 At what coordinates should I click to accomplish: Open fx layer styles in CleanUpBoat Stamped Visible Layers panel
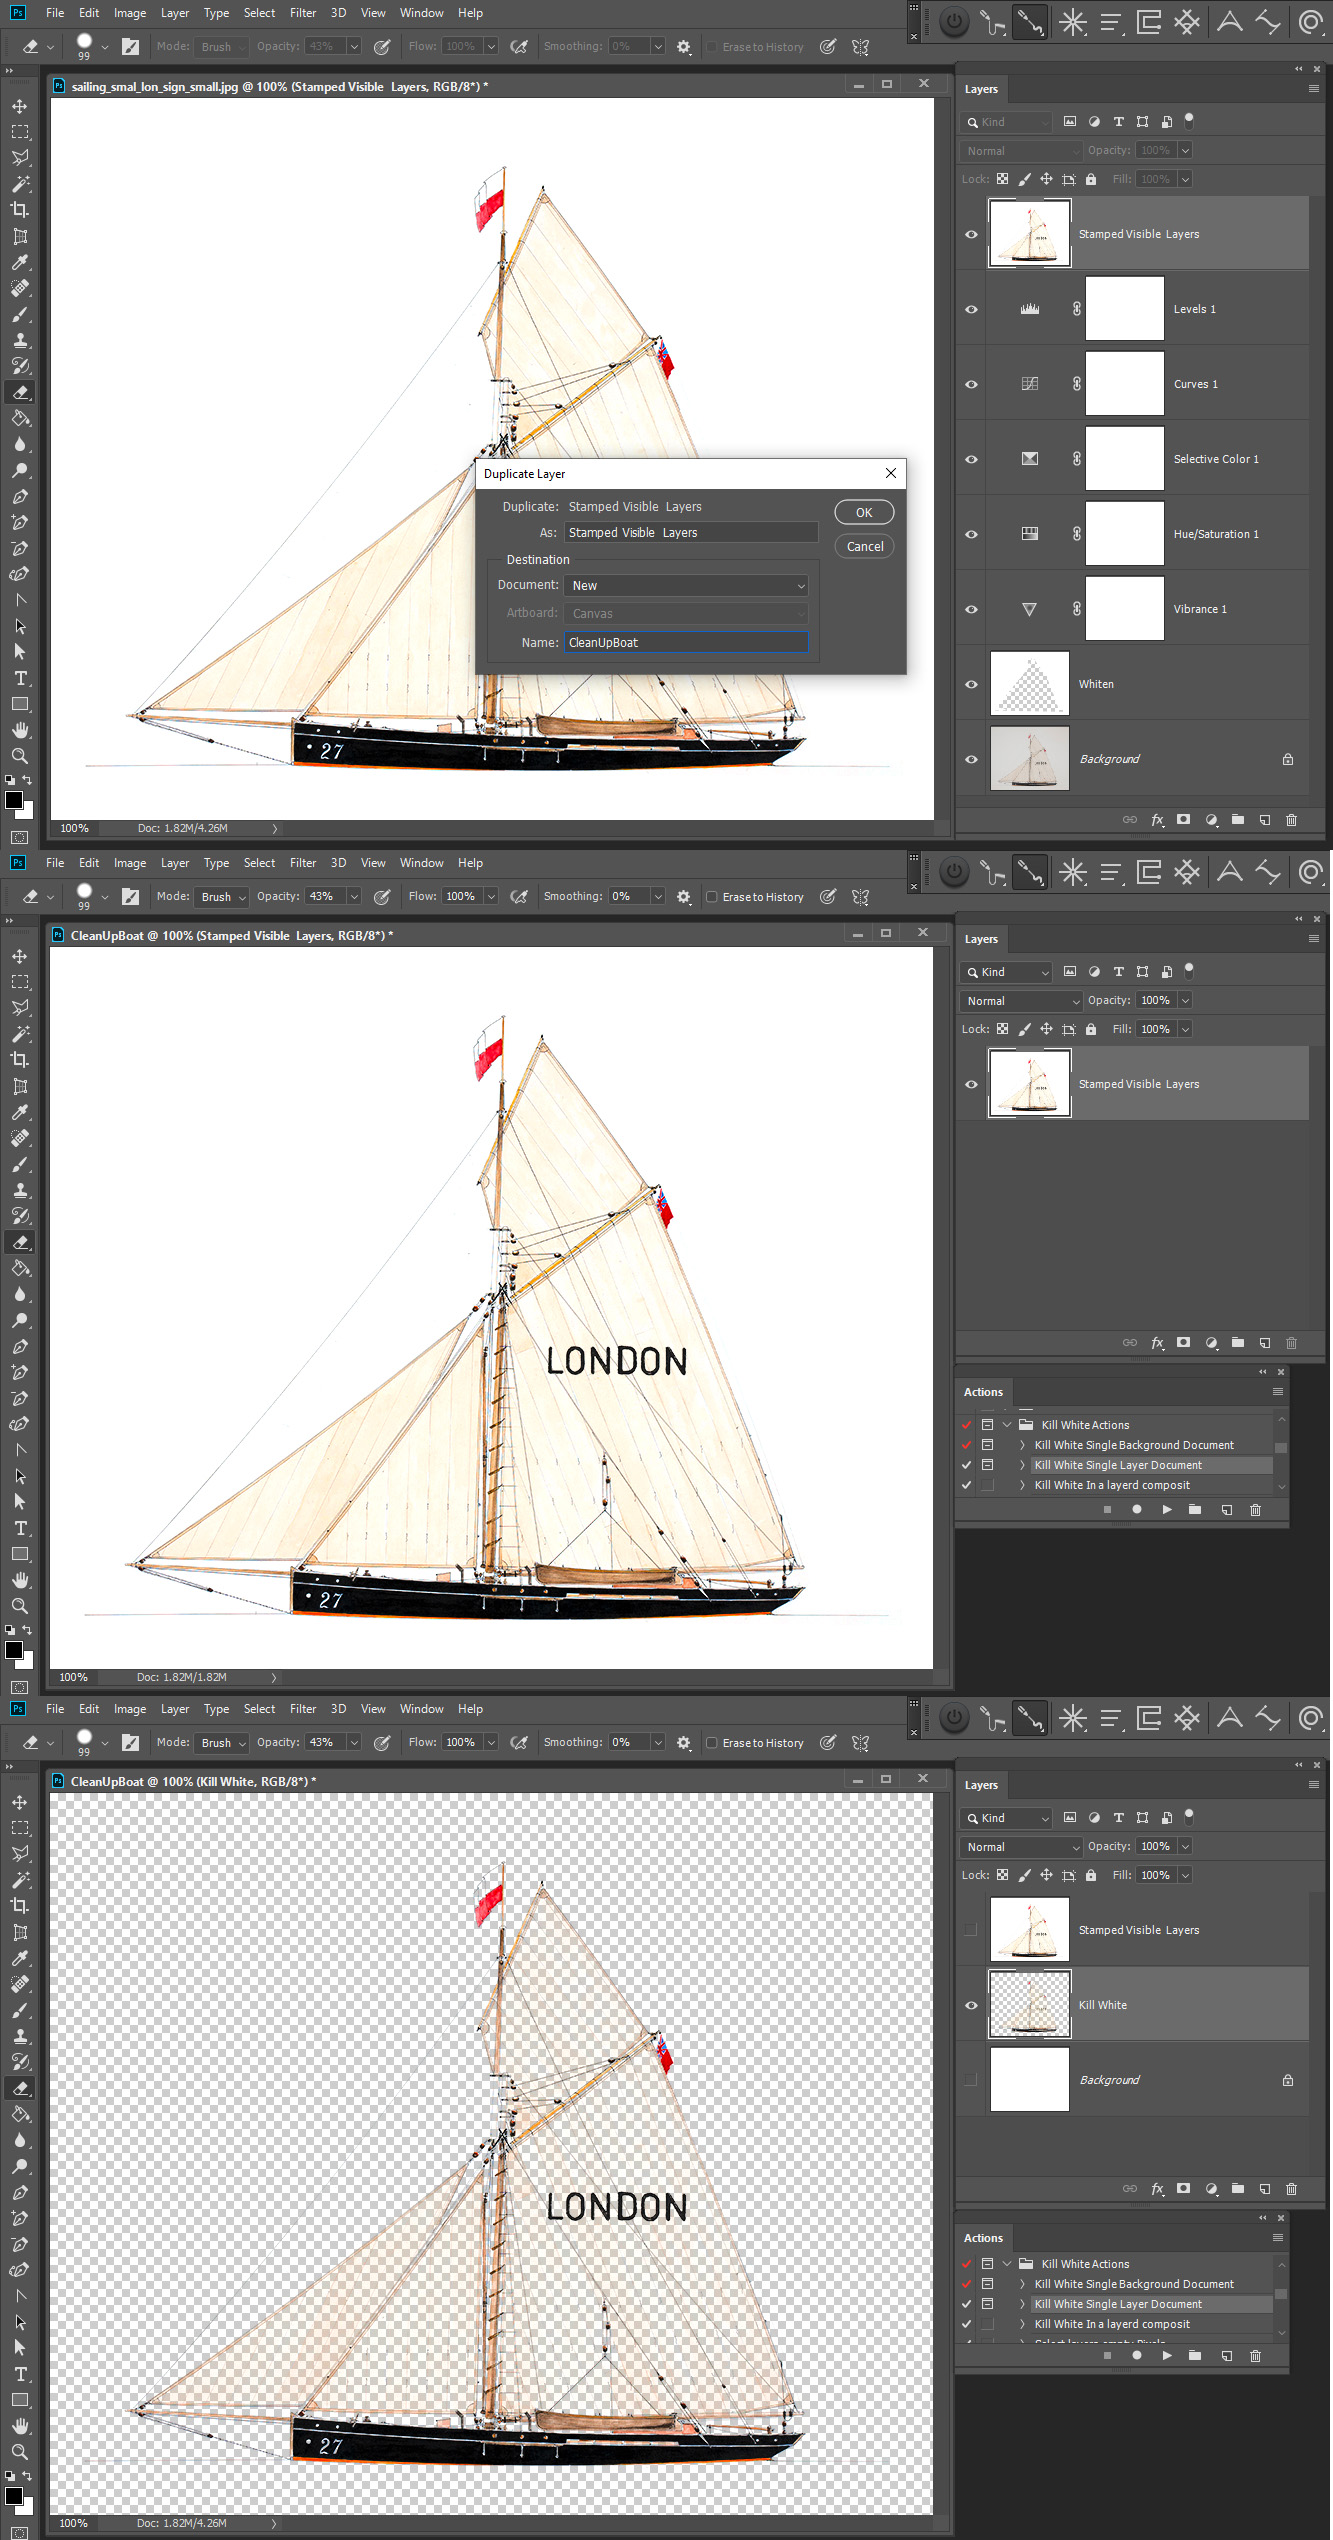1157,1343
